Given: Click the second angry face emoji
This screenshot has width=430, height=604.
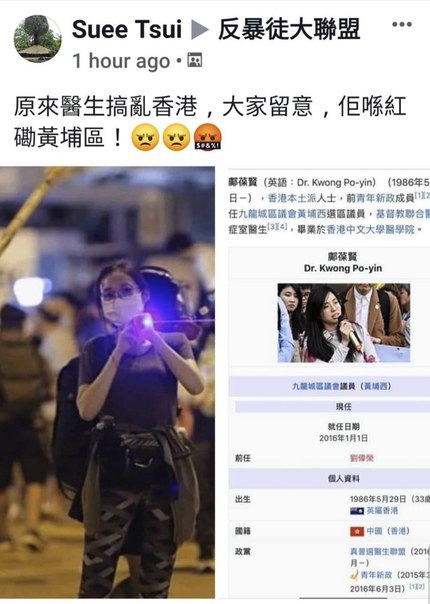Looking at the screenshot, I should pyautogui.click(x=176, y=137).
